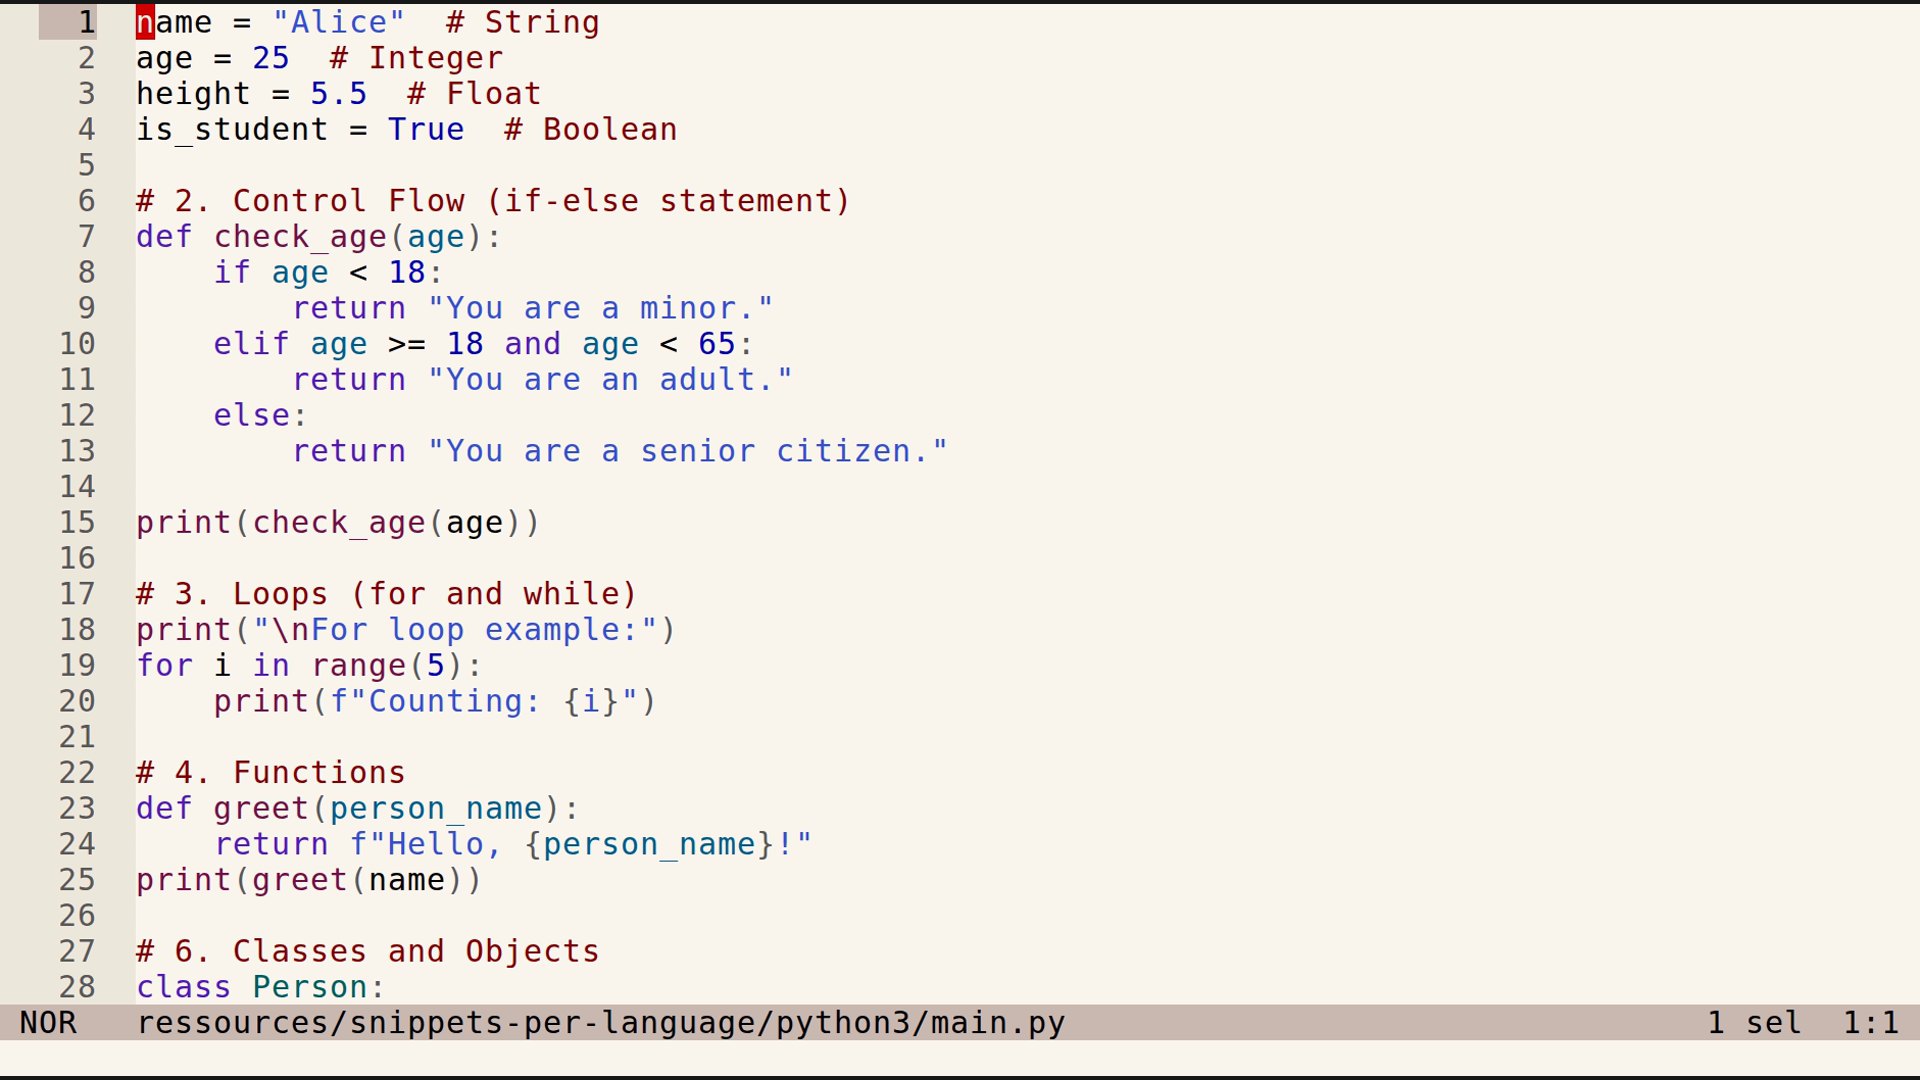Select the print(check_age(age)) call
1920x1080 pixels.
point(337,521)
